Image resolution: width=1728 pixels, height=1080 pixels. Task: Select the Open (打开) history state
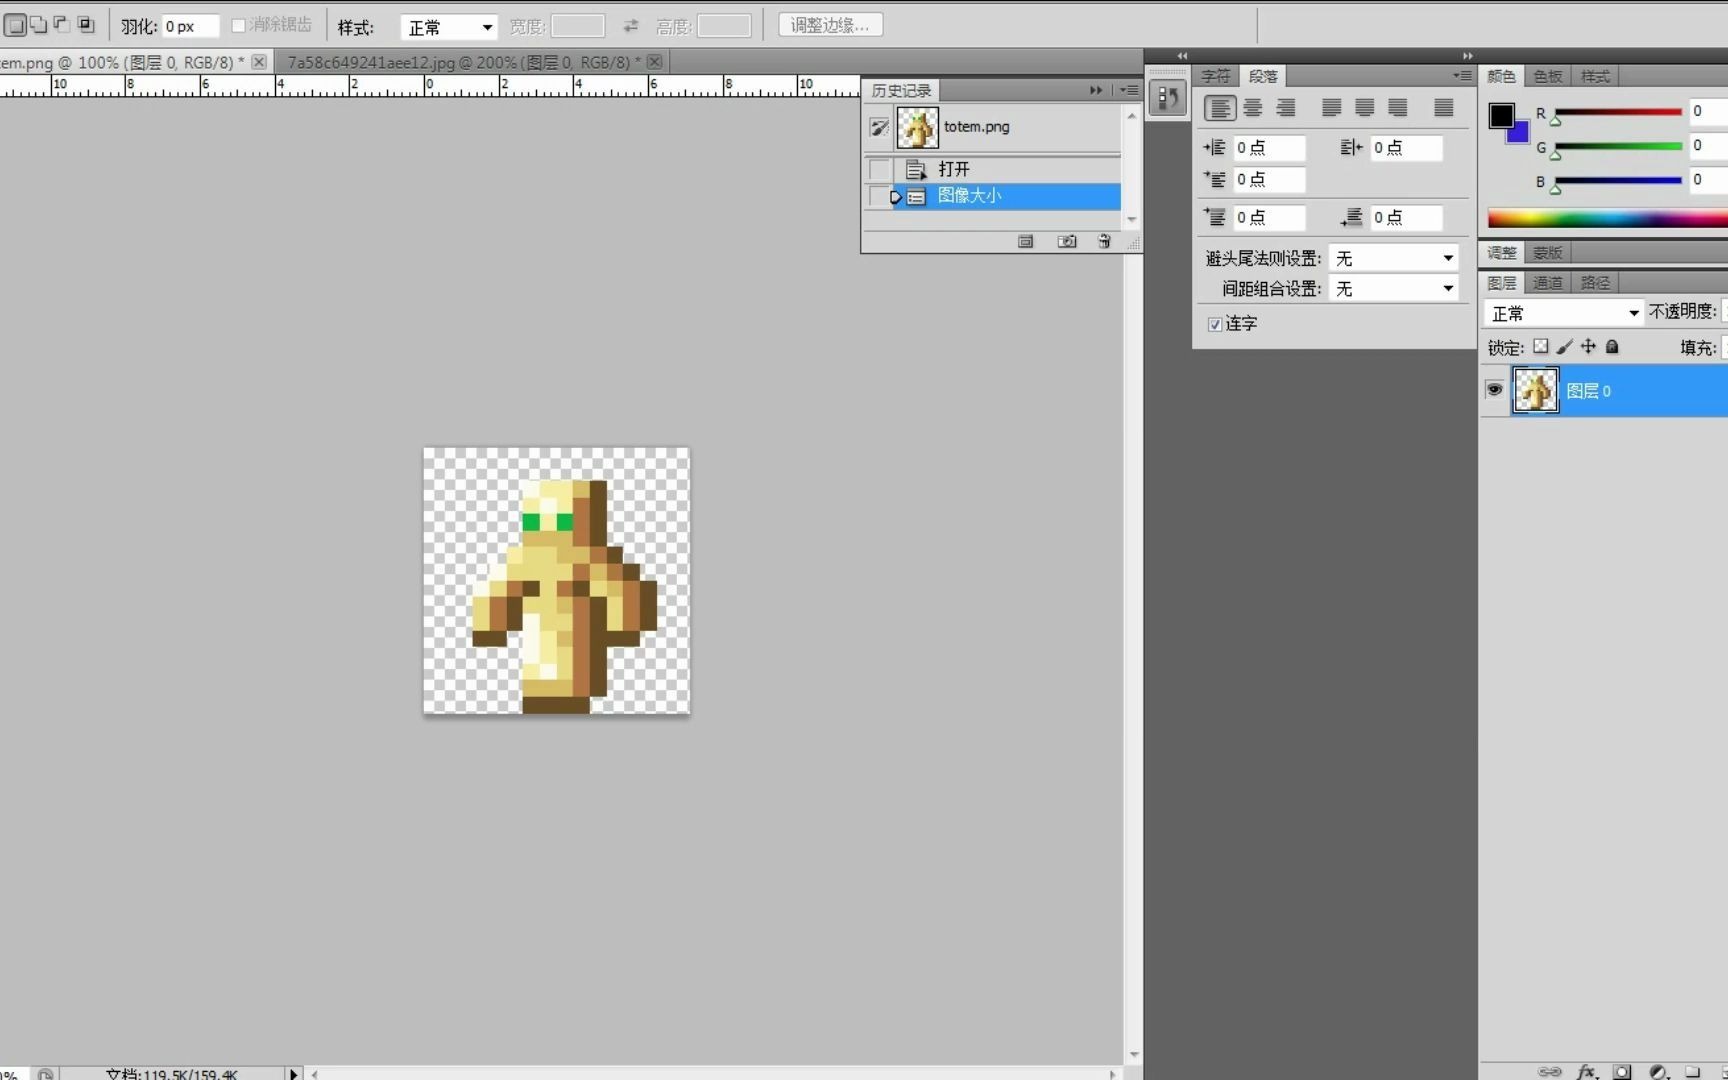point(1007,169)
